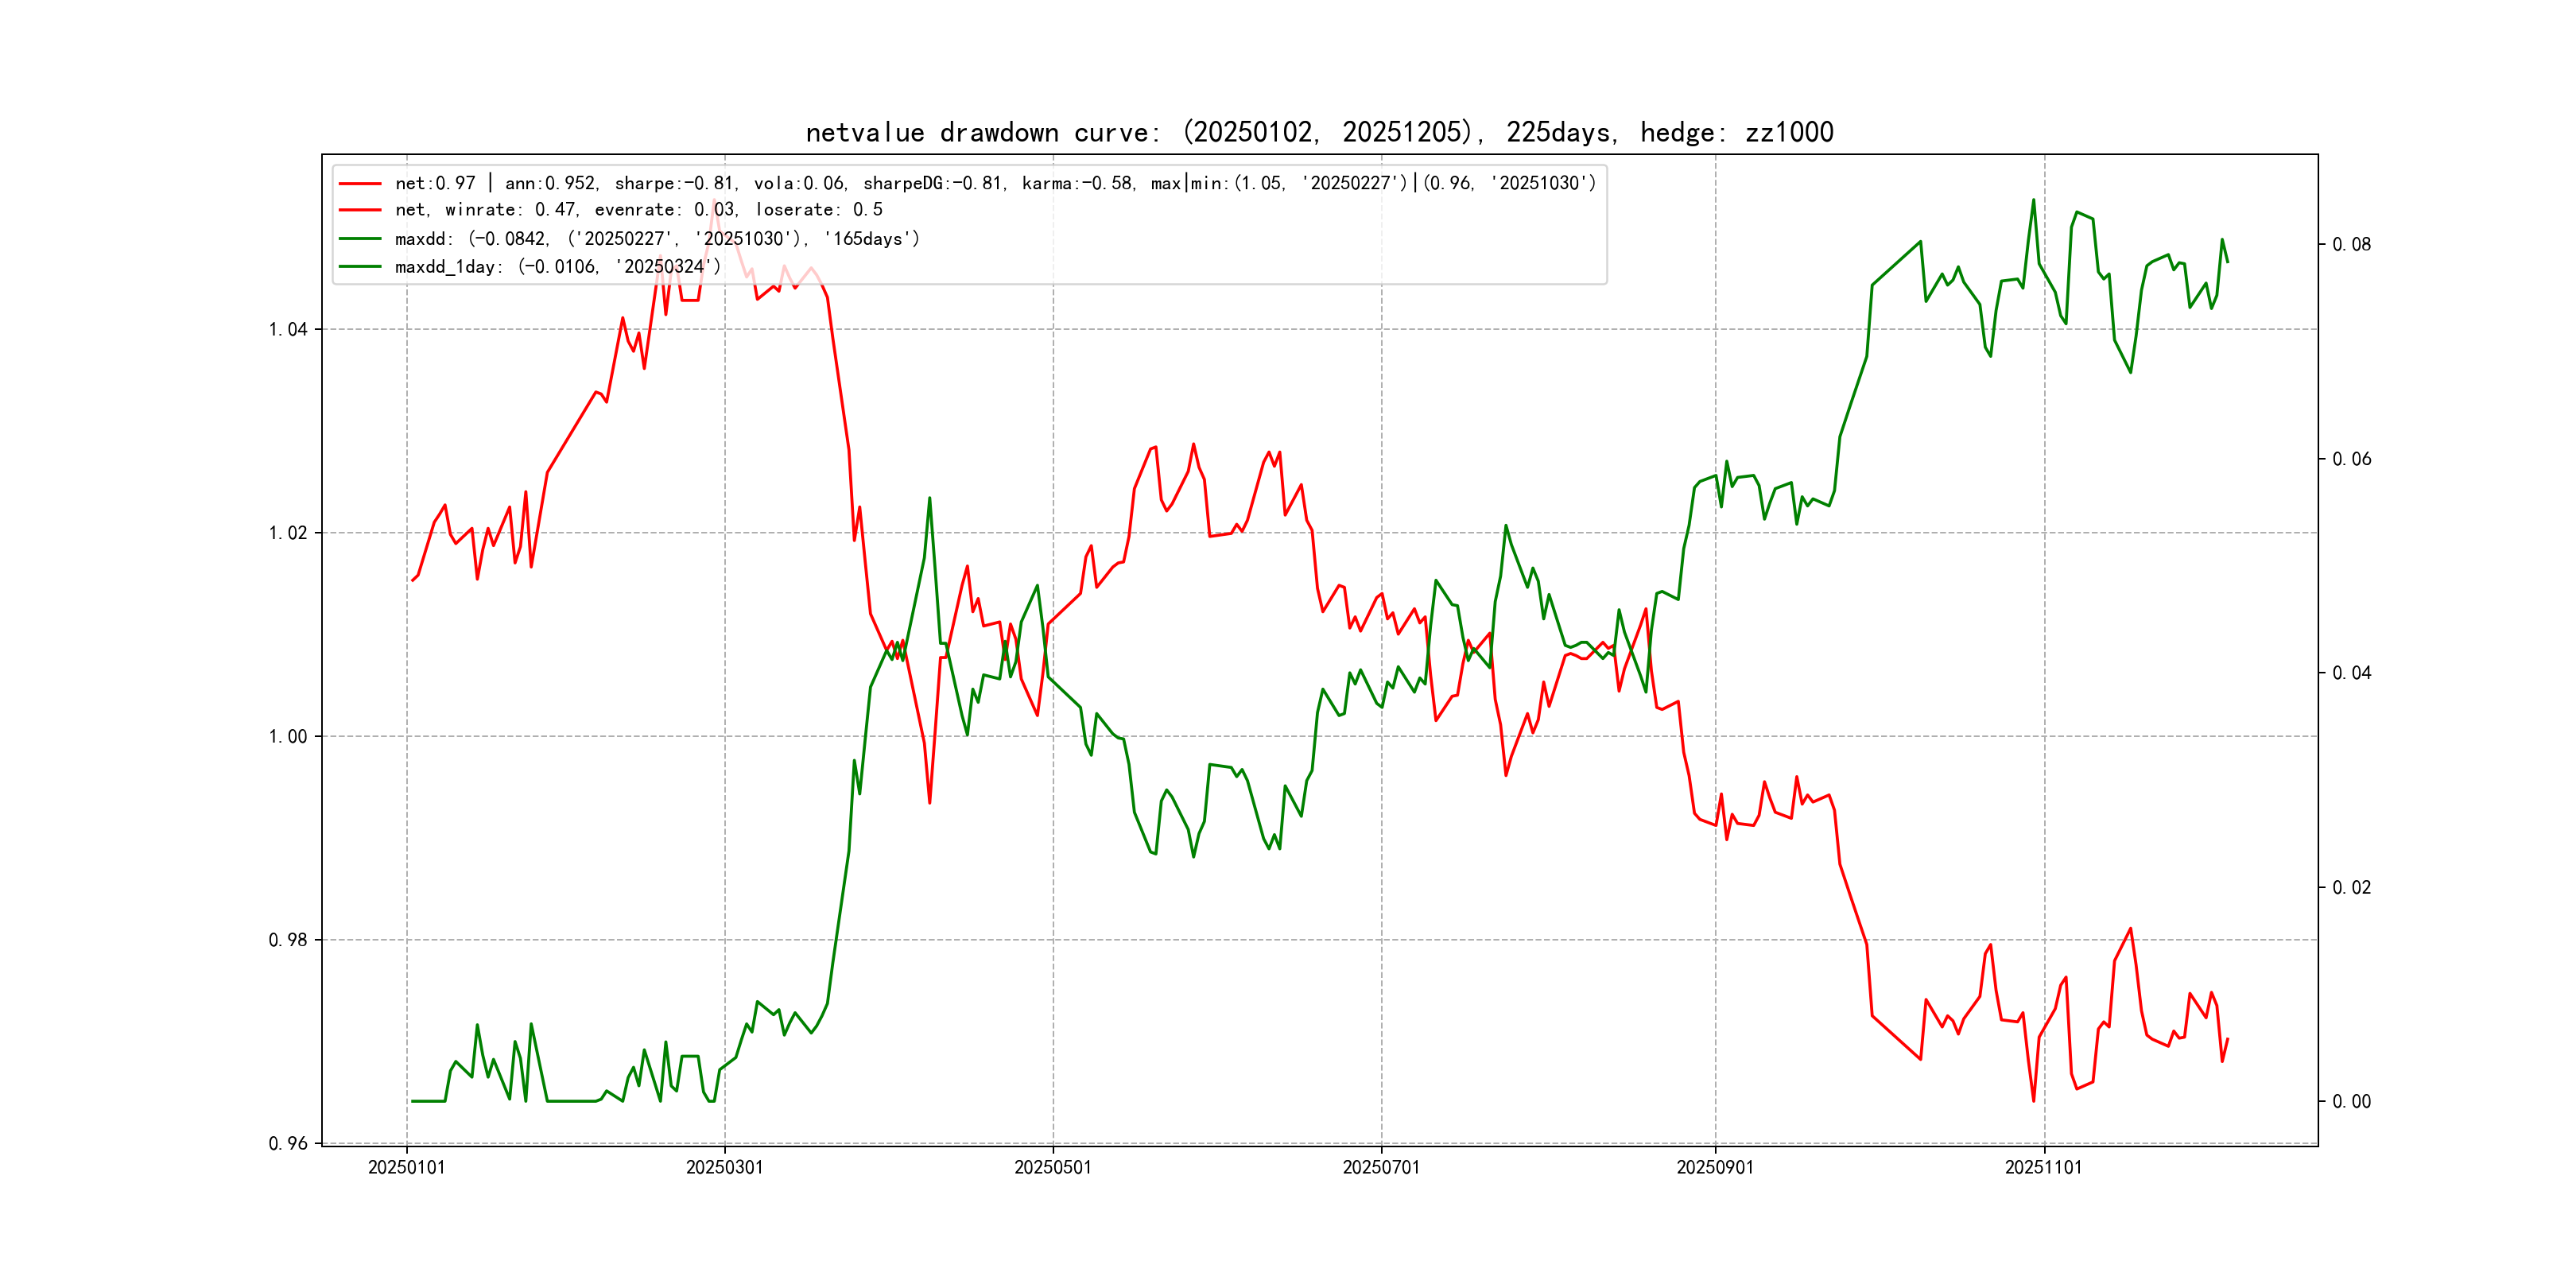Click the x-axis label 20251101

point(2043,1168)
